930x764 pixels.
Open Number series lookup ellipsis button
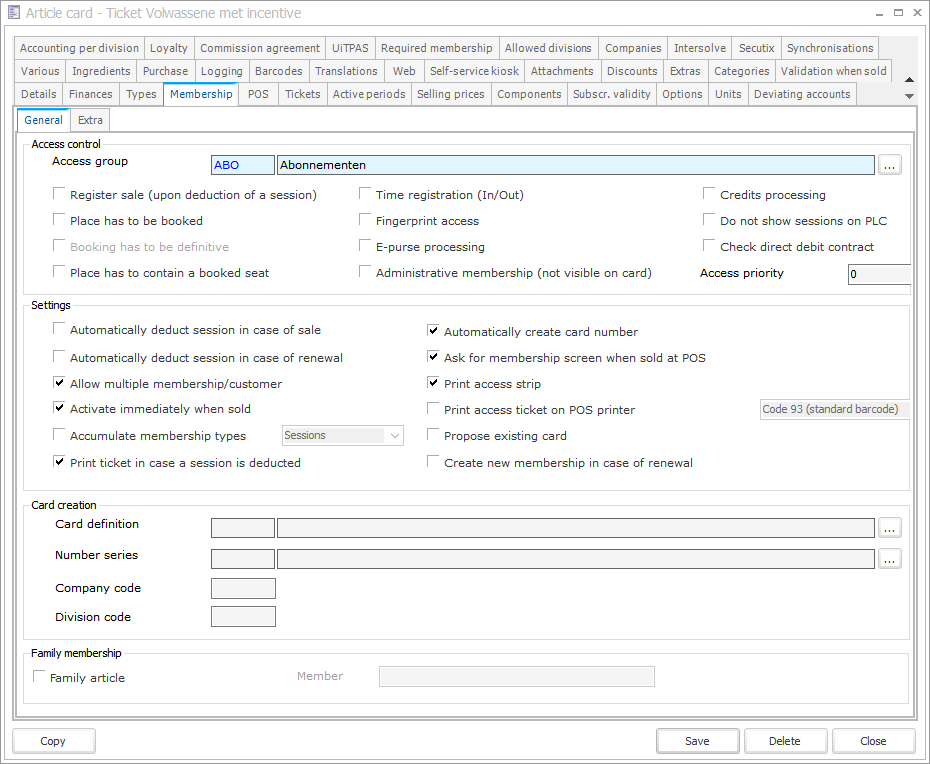pyautogui.click(x=890, y=559)
